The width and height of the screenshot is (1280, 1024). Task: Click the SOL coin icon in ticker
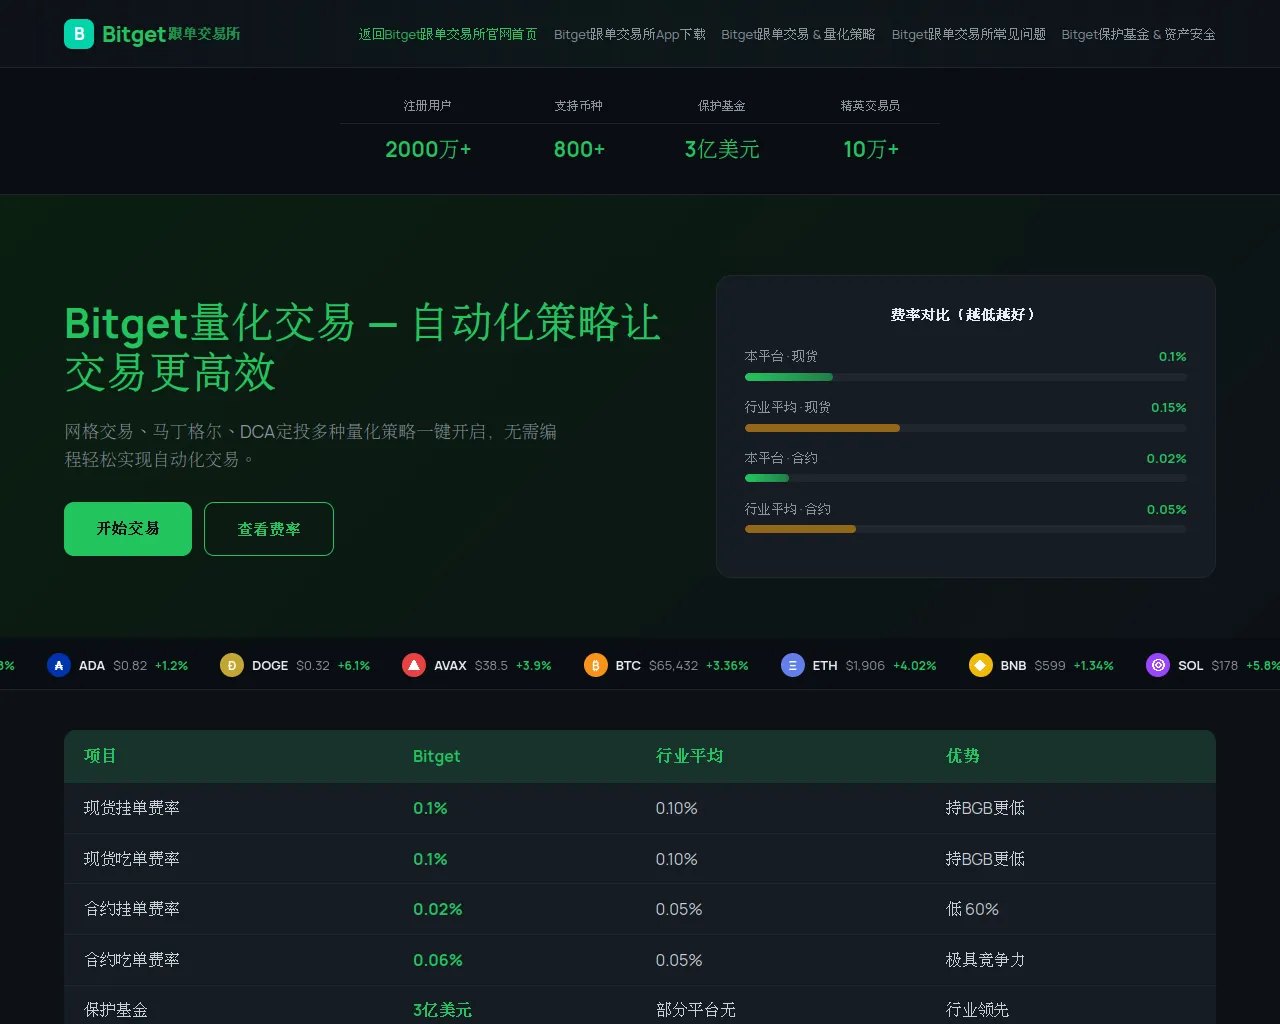[1158, 665]
